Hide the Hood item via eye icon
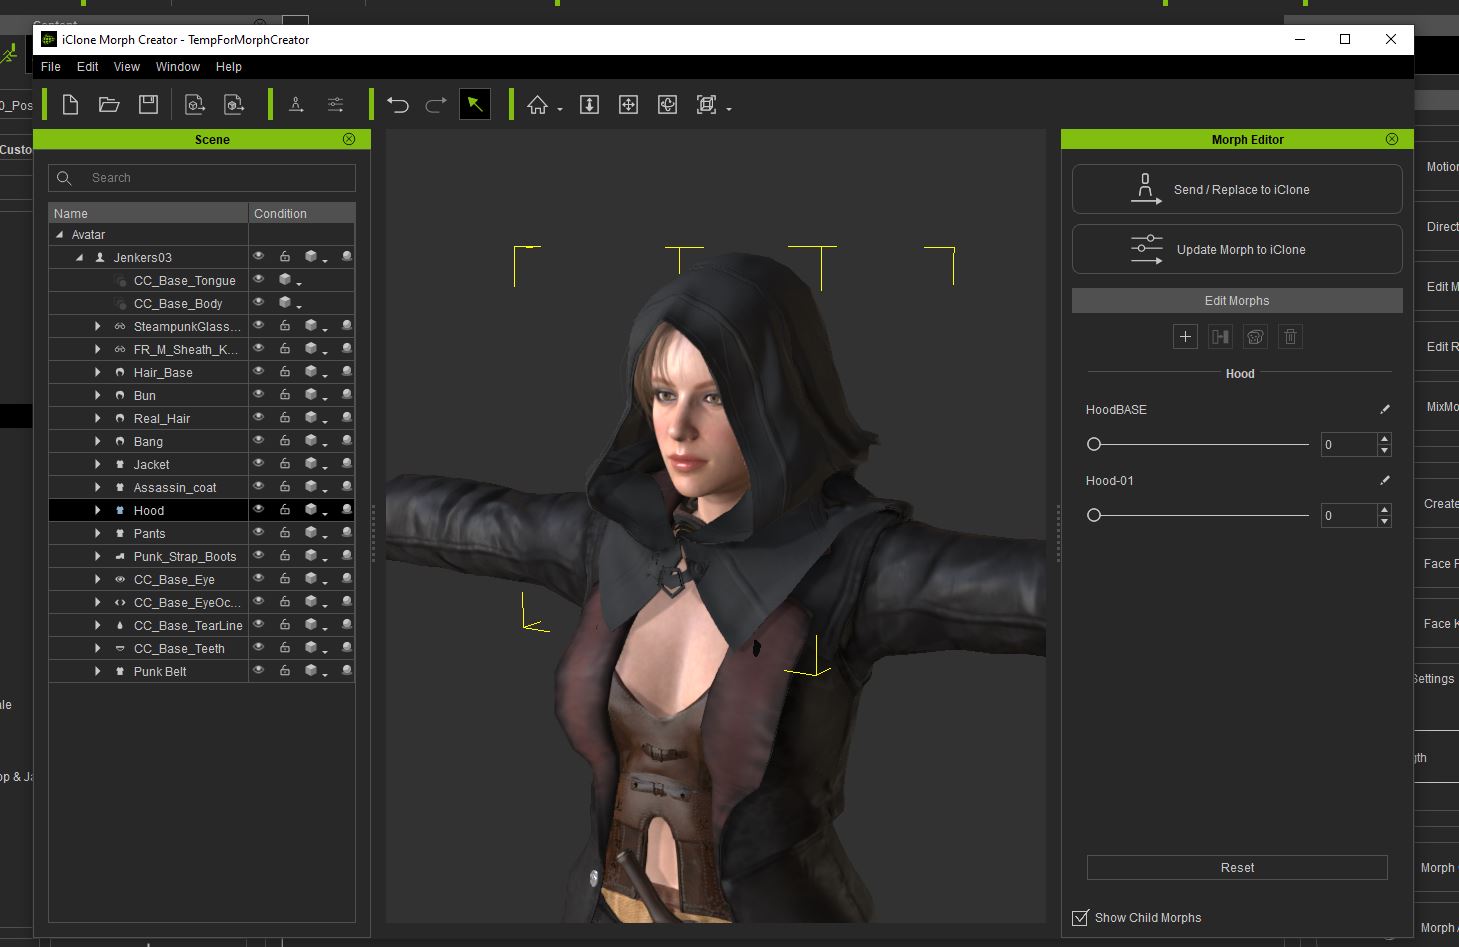Image resolution: width=1459 pixels, height=947 pixels. (x=259, y=510)
